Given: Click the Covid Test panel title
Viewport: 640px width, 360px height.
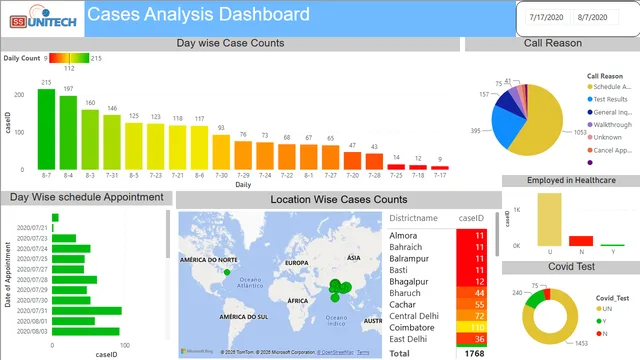Looking at the screenshot, I should [x=571, y=267].
